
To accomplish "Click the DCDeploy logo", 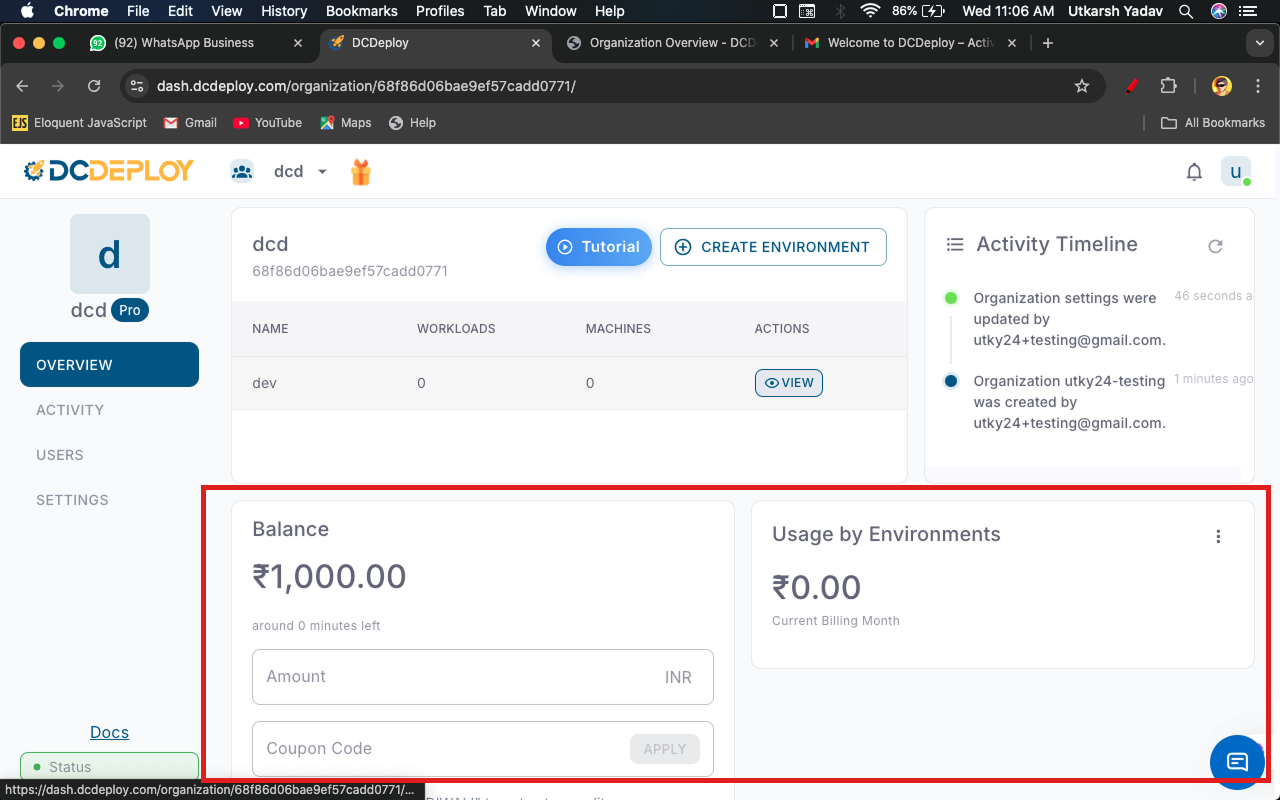I will click(109, 171).
